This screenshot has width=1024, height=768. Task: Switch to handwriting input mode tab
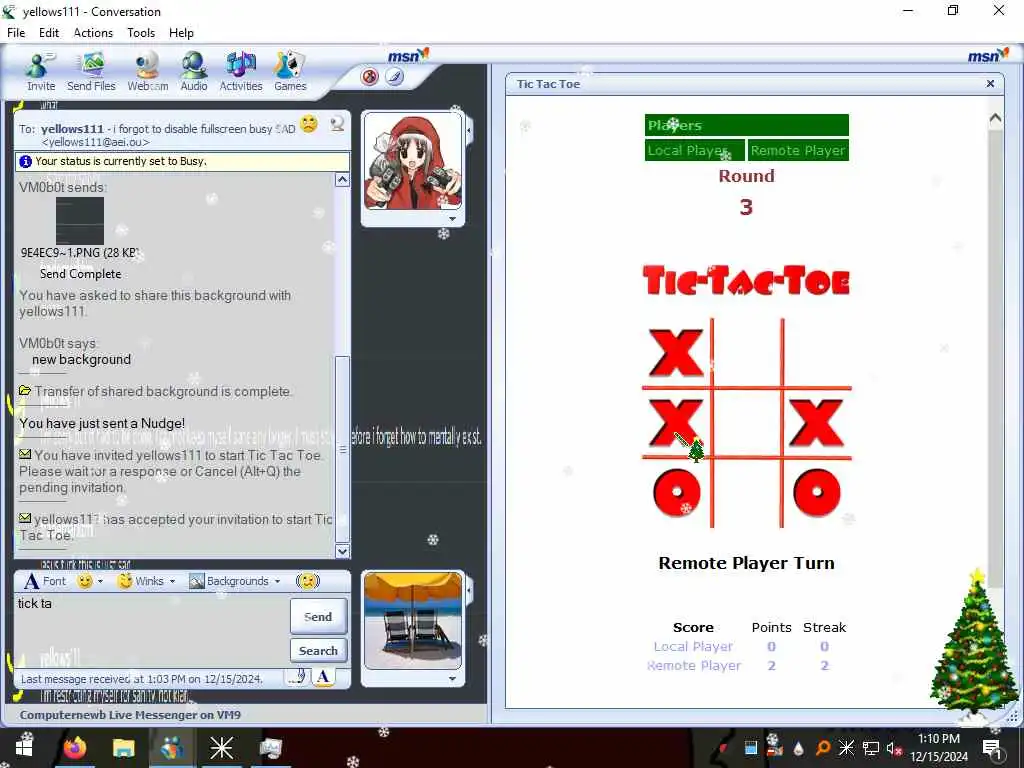tap(297, 677)
